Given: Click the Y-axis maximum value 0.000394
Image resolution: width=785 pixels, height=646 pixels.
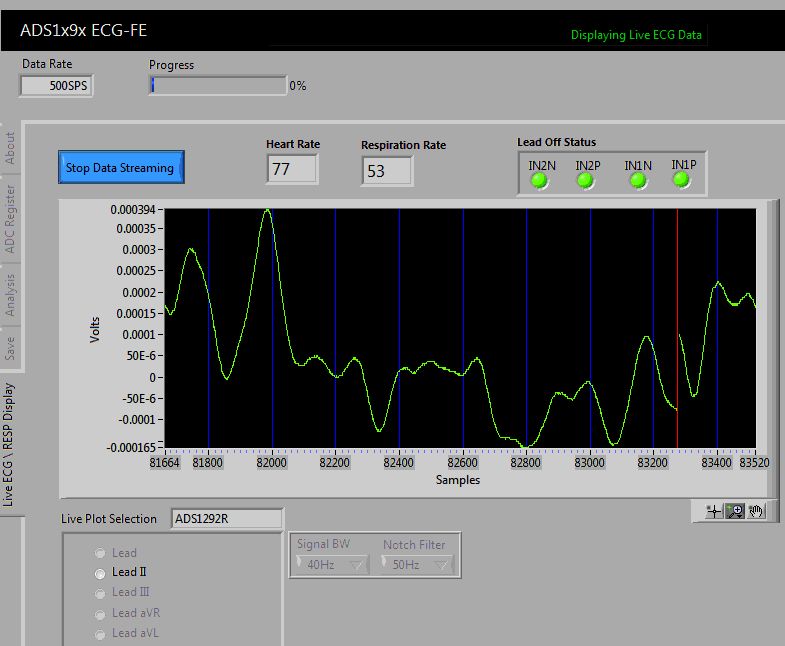Looking at the screenshot, I should 133,209.
